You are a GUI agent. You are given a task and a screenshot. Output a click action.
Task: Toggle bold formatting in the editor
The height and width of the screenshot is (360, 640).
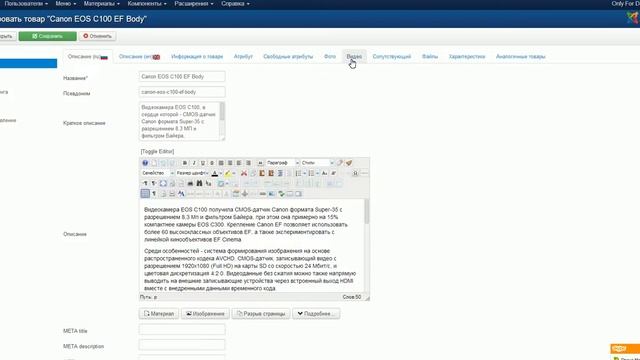pyautogui.click(x=184, y=163)
